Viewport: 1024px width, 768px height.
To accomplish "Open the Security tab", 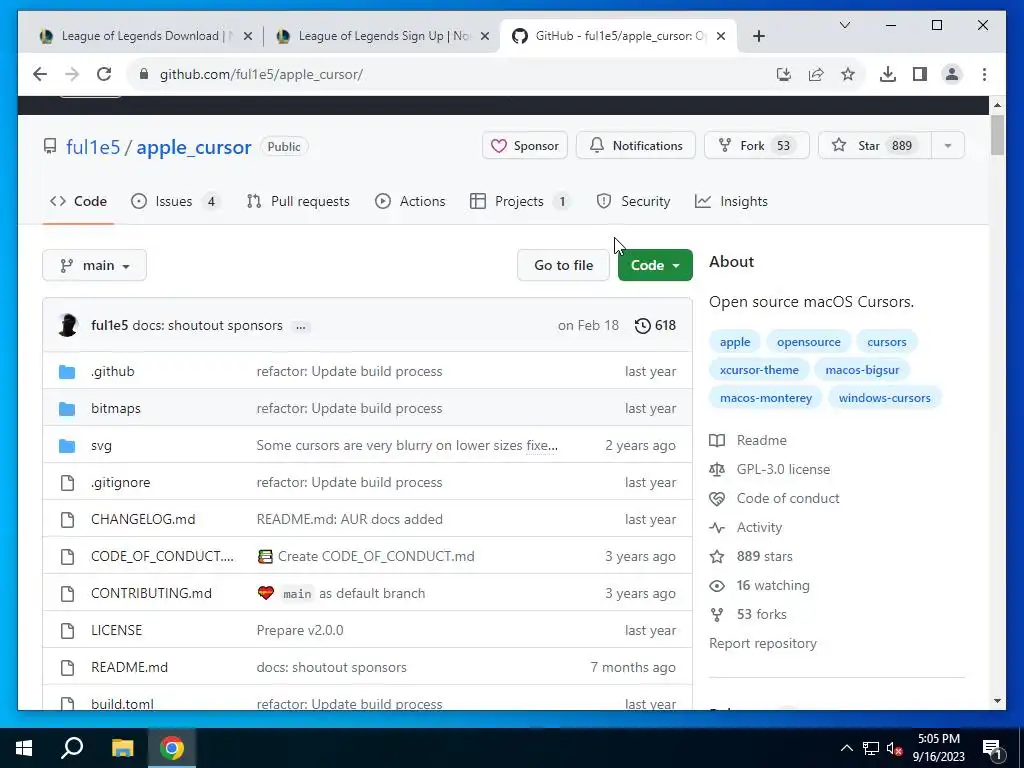I will point(633,201).
